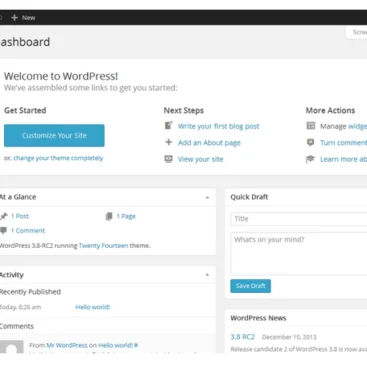Click the plus New icon in admin bar
The height and width of the screenshot is (367, 367).
click(x=14, y=18)
